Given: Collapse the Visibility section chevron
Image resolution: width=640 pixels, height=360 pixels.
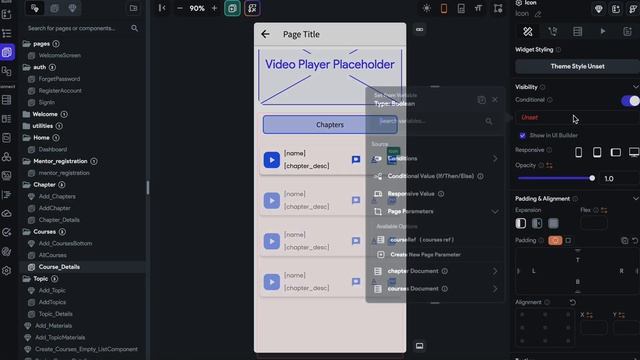Looking at the screenshot, I should 636,87.
